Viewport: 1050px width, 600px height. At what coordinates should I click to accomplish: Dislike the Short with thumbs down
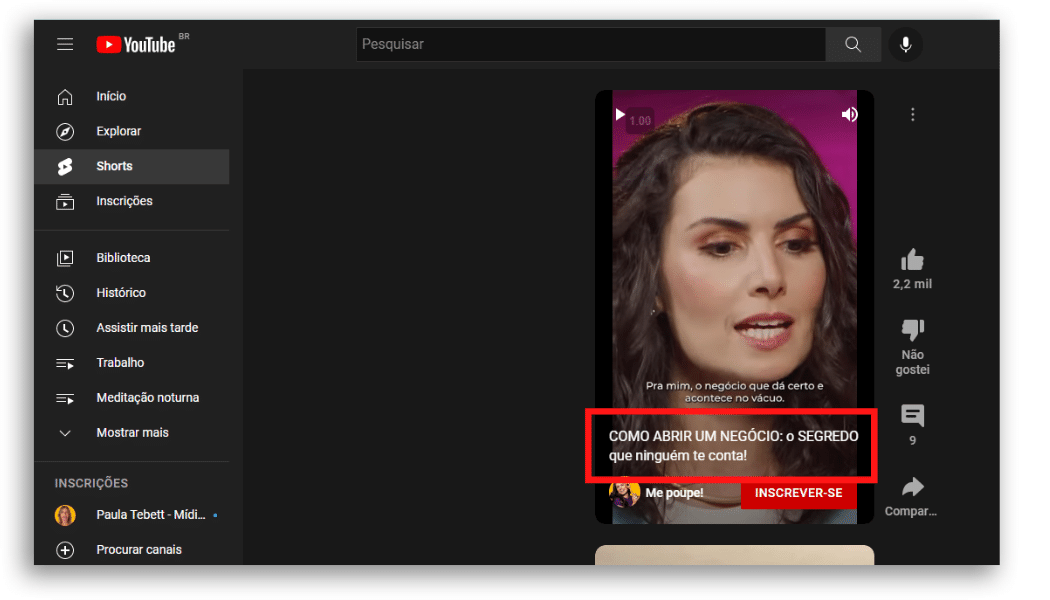[x=912, y=329]
